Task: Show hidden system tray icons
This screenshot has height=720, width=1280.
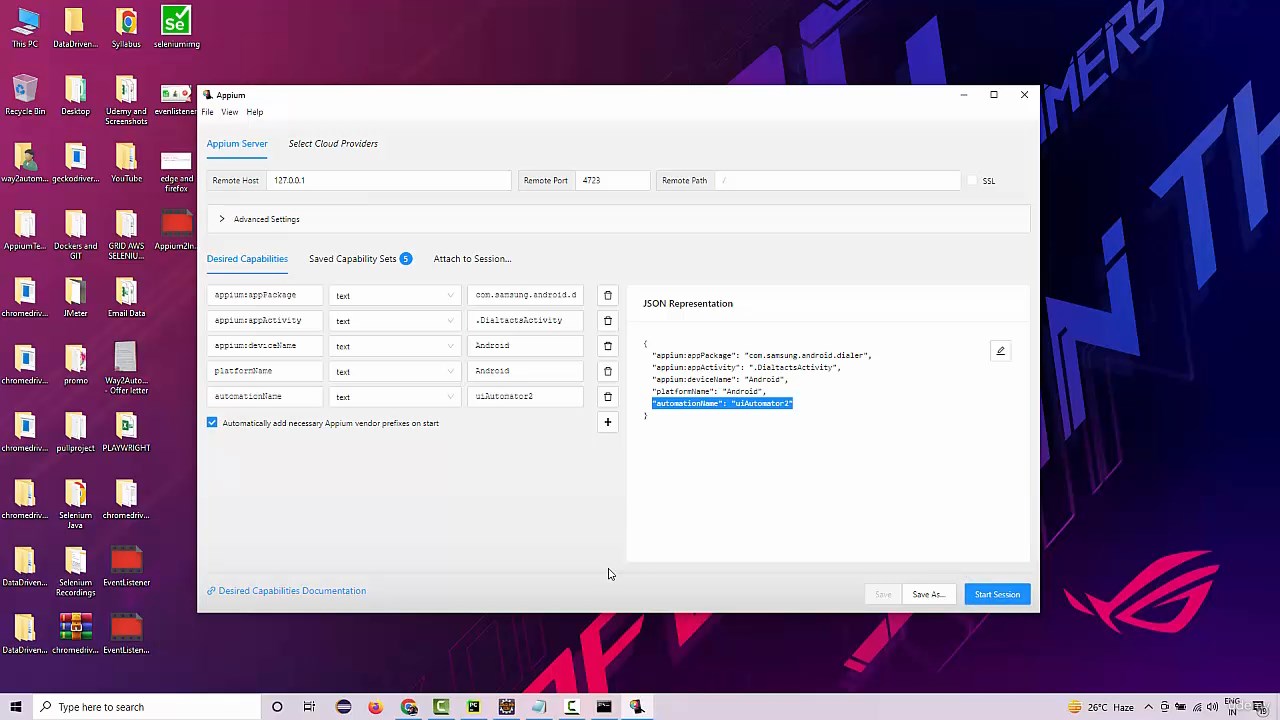Action: 1149,707
